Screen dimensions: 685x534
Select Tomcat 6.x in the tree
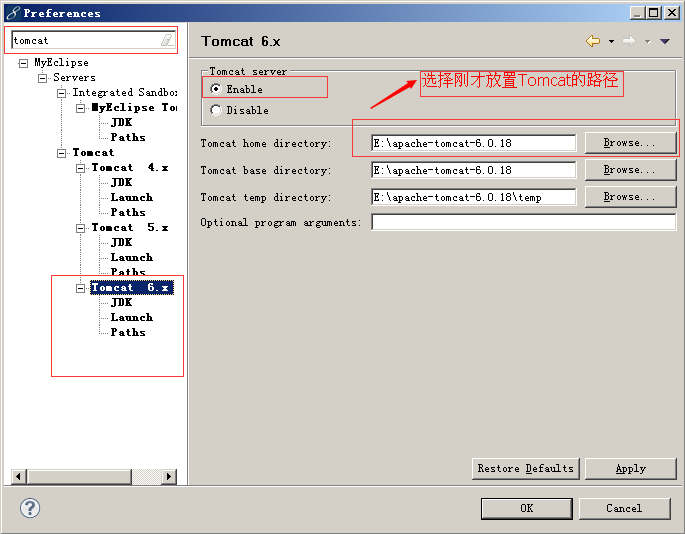point(132,288)
